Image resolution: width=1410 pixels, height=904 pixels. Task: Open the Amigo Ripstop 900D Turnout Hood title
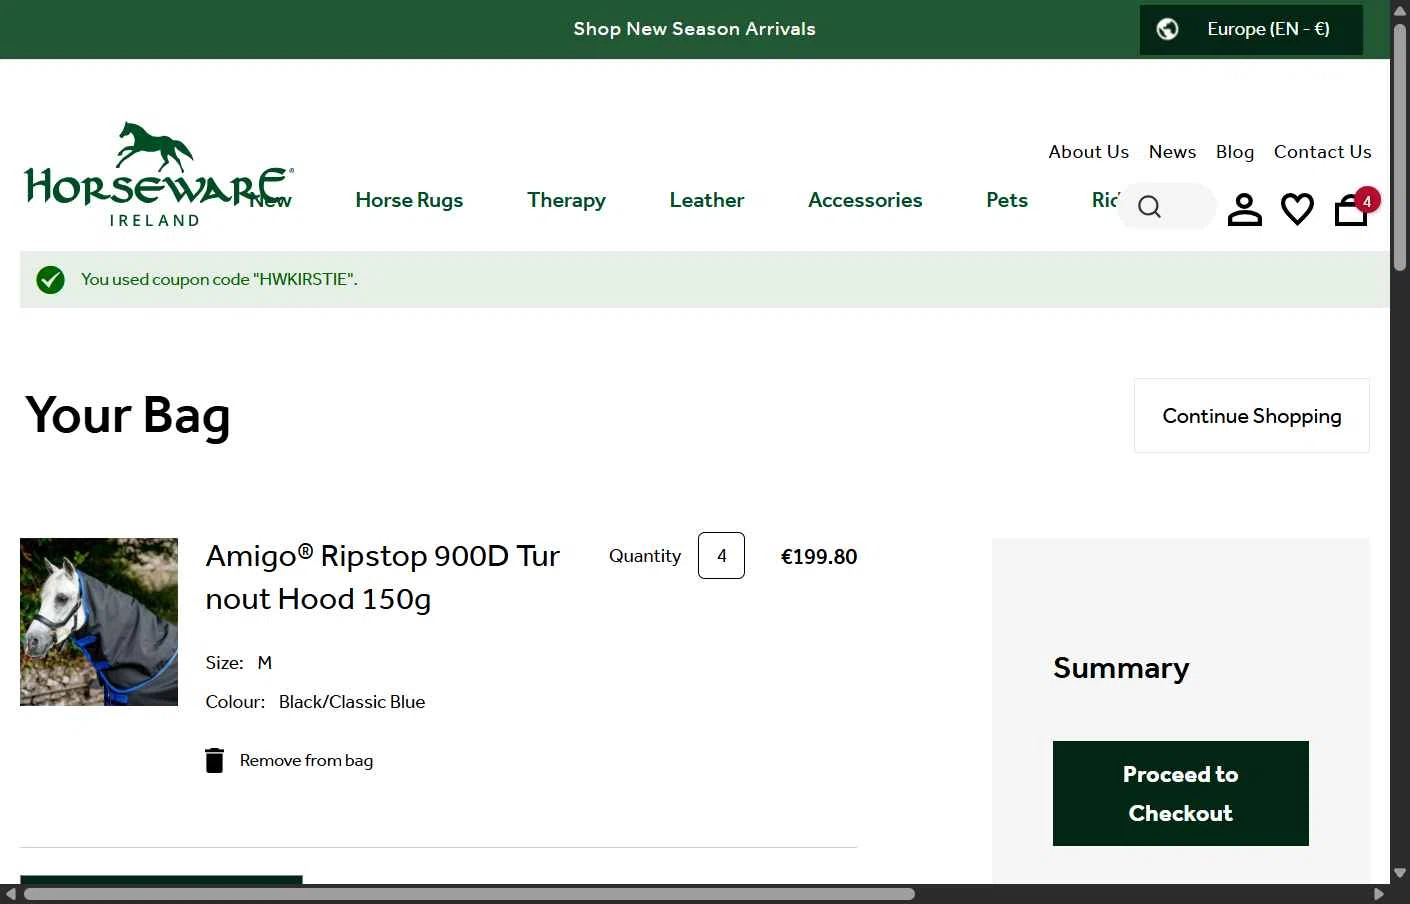click(x=382, y=577)
